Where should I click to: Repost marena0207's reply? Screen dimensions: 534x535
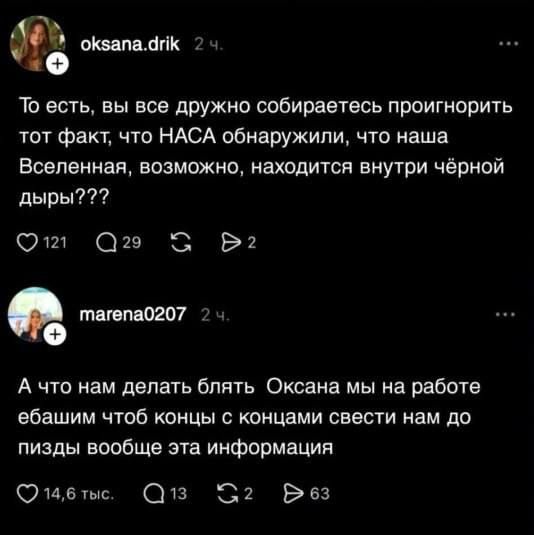coord(228,494)
